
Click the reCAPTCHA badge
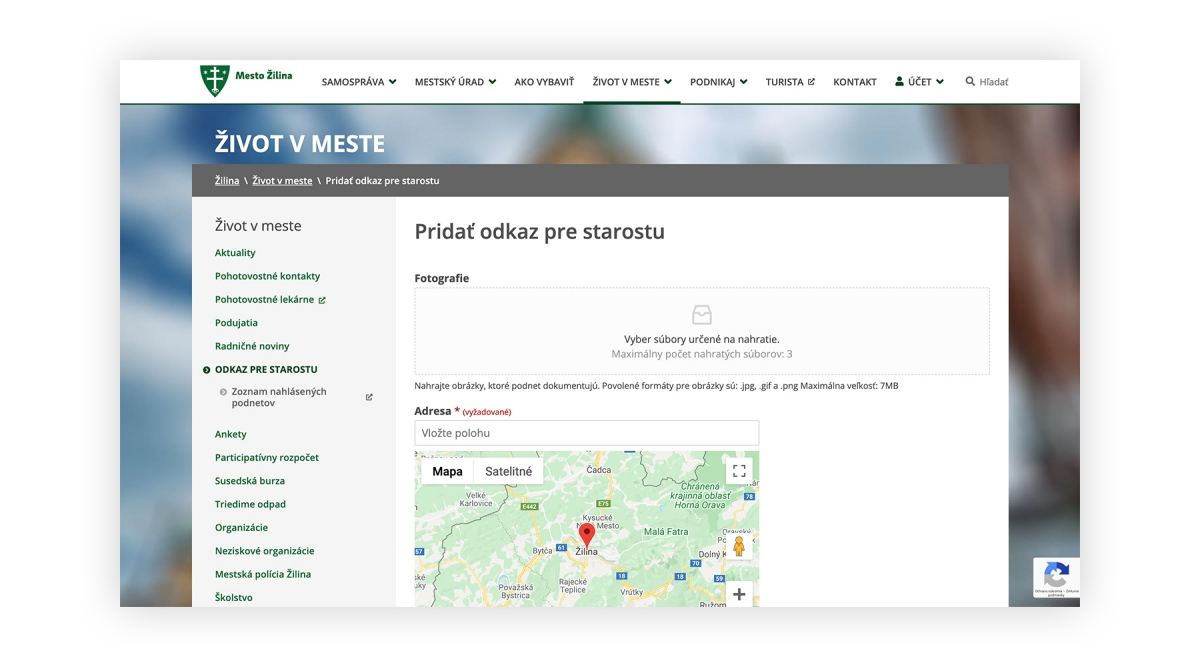(1056, 578)
